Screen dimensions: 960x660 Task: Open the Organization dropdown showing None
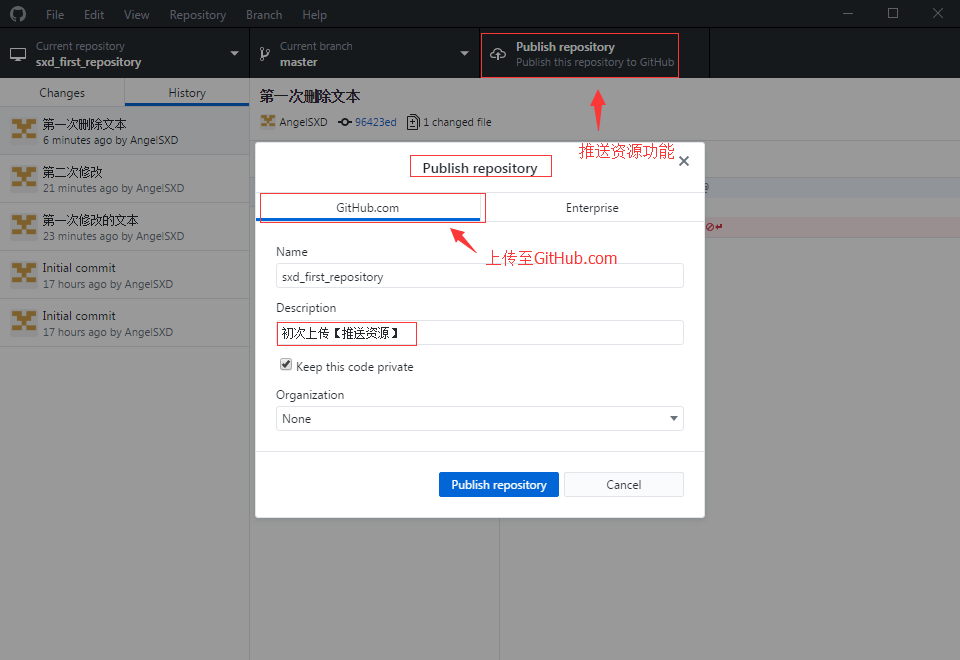pyautogui.click(x=479, y=419)
